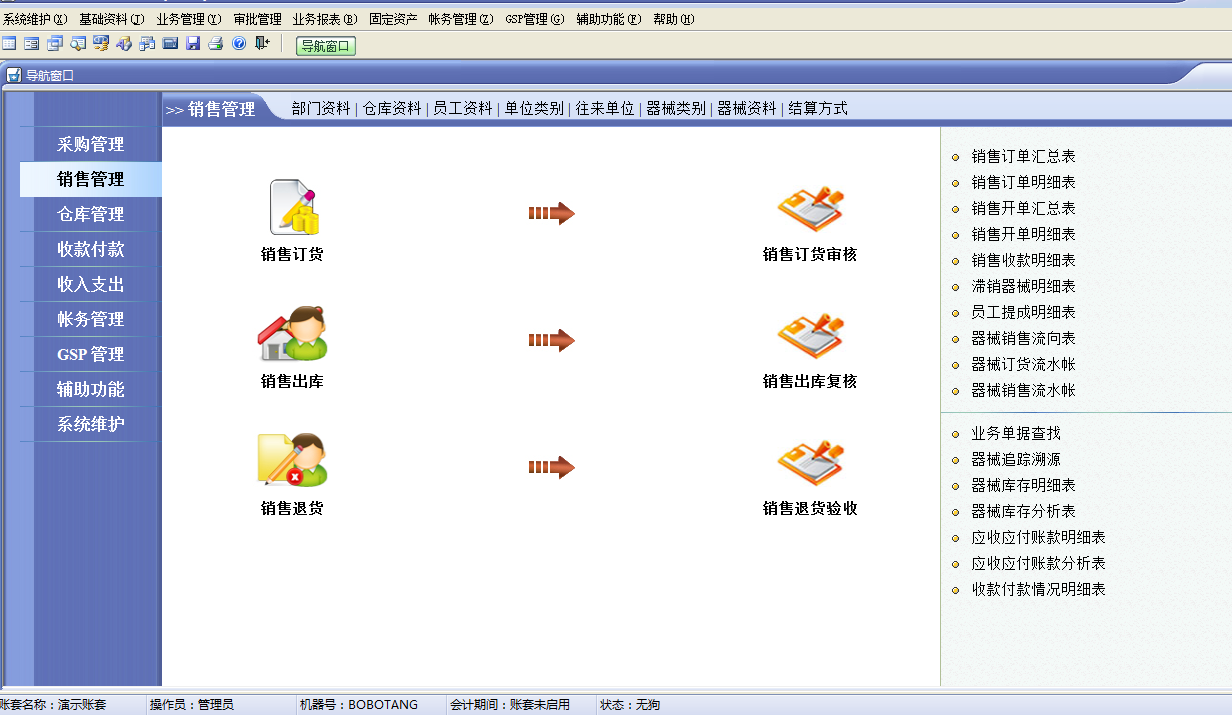Open the 销售收款明细表 report

(1023, 260)
